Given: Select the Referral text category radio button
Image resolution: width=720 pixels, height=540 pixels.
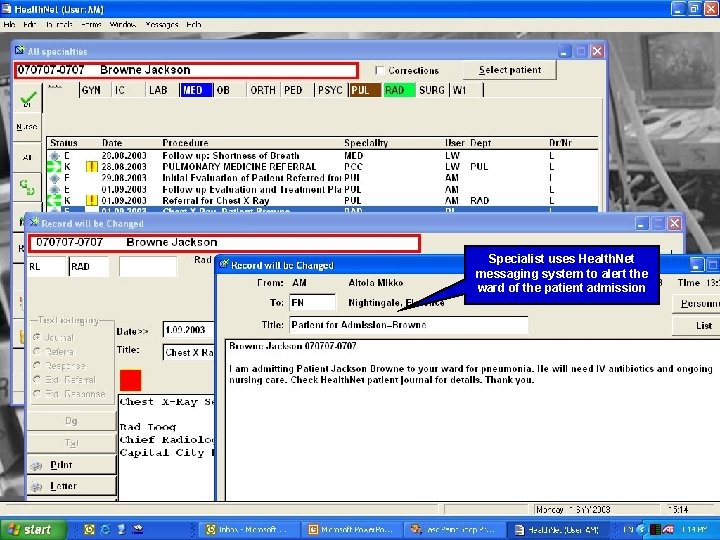Looking at the screenshot, I should (37, 352).
